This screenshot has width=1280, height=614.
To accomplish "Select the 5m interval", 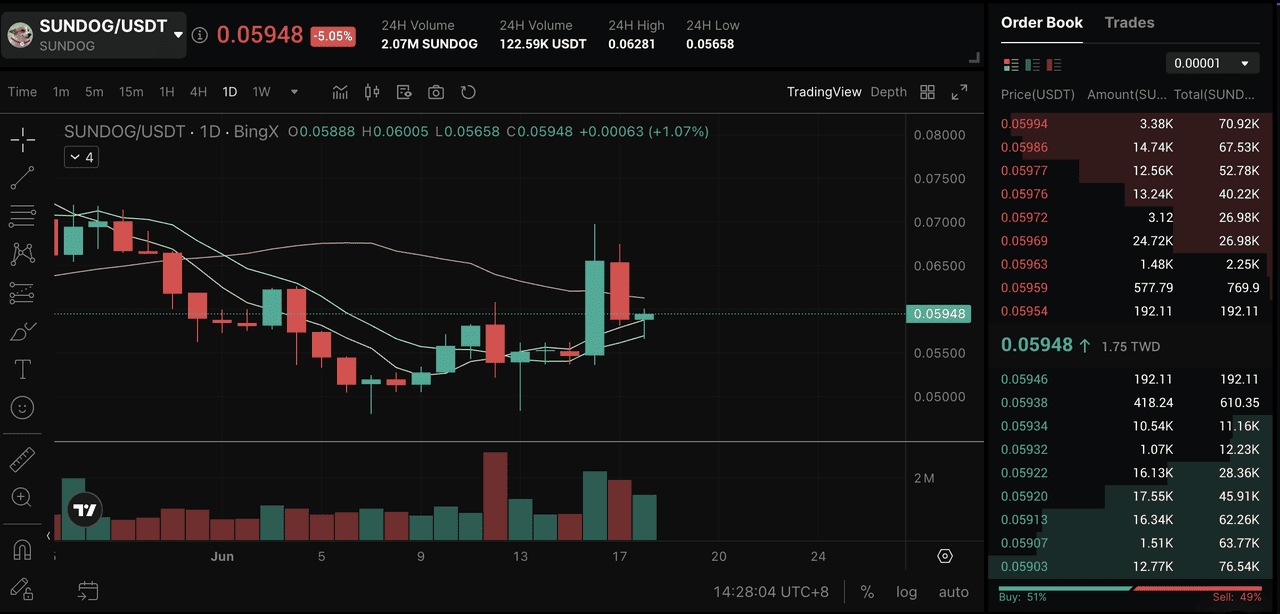I will tap(94, 92).
